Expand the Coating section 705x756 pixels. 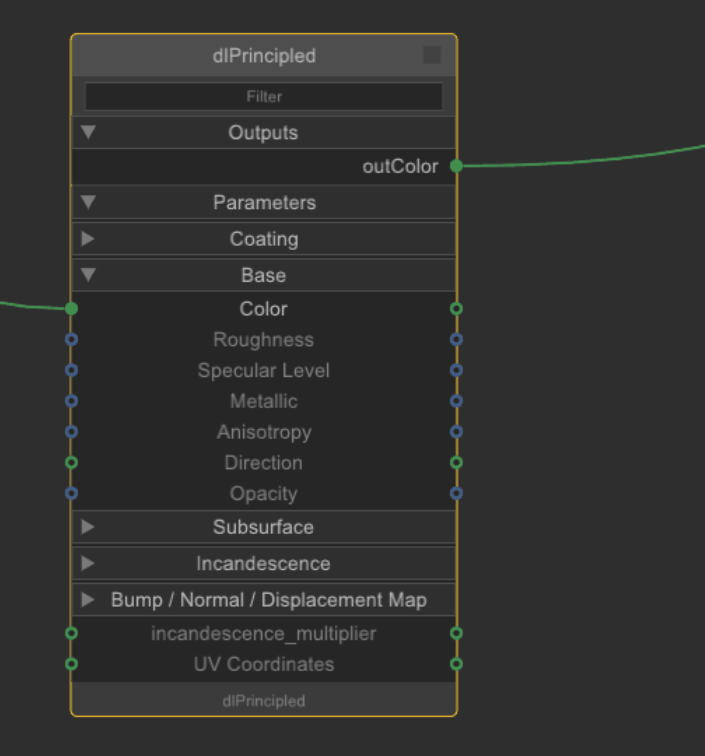pos(88,239)
